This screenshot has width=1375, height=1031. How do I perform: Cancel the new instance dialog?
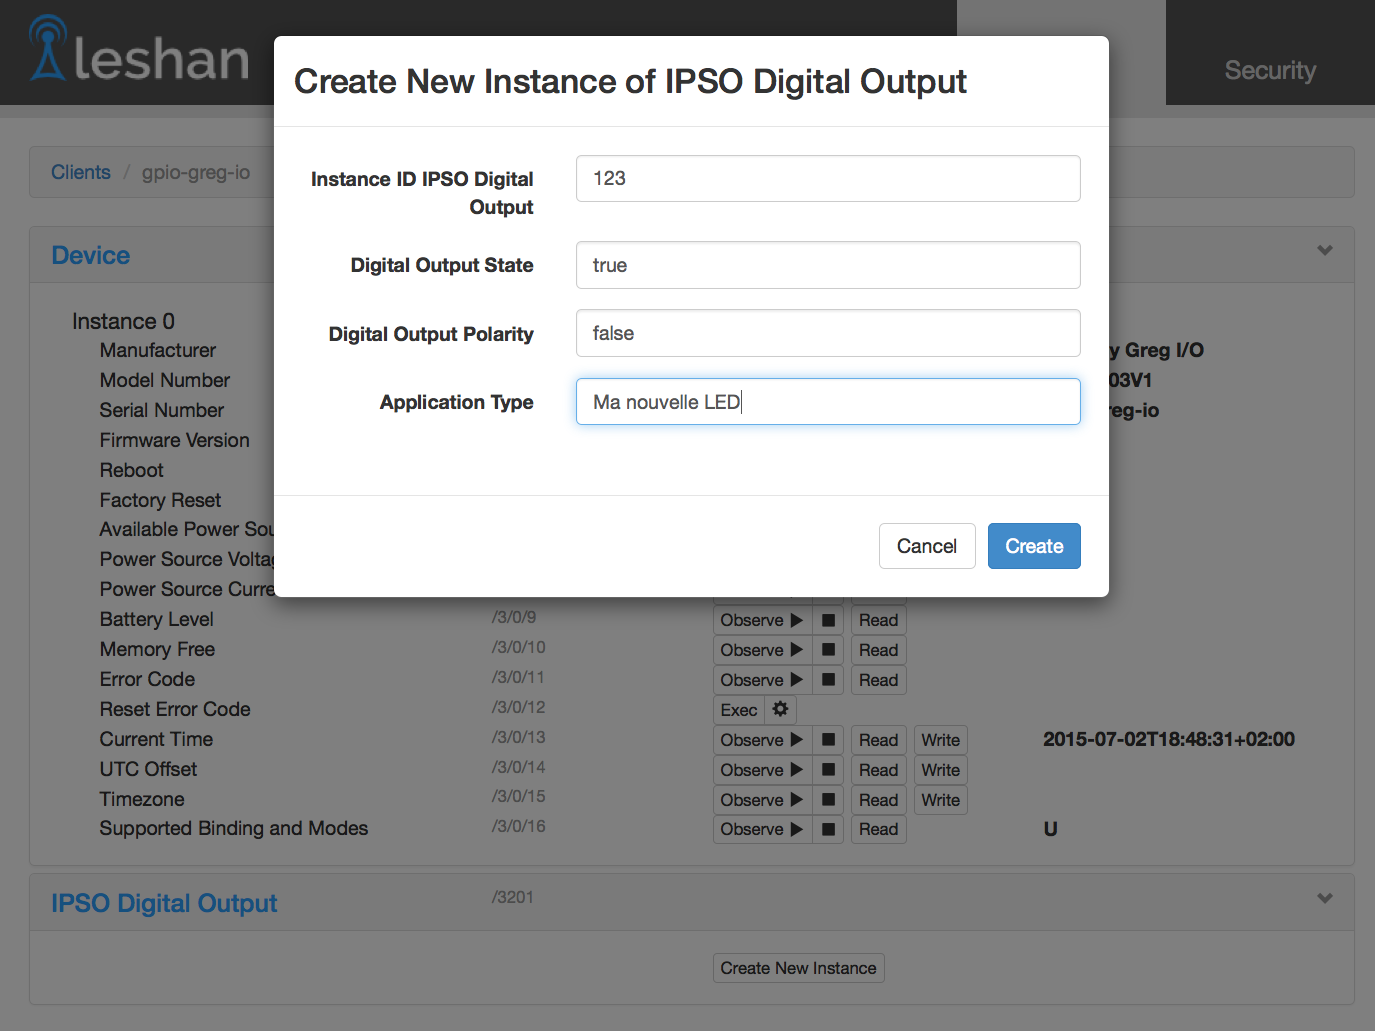click(x=926, y=546)
